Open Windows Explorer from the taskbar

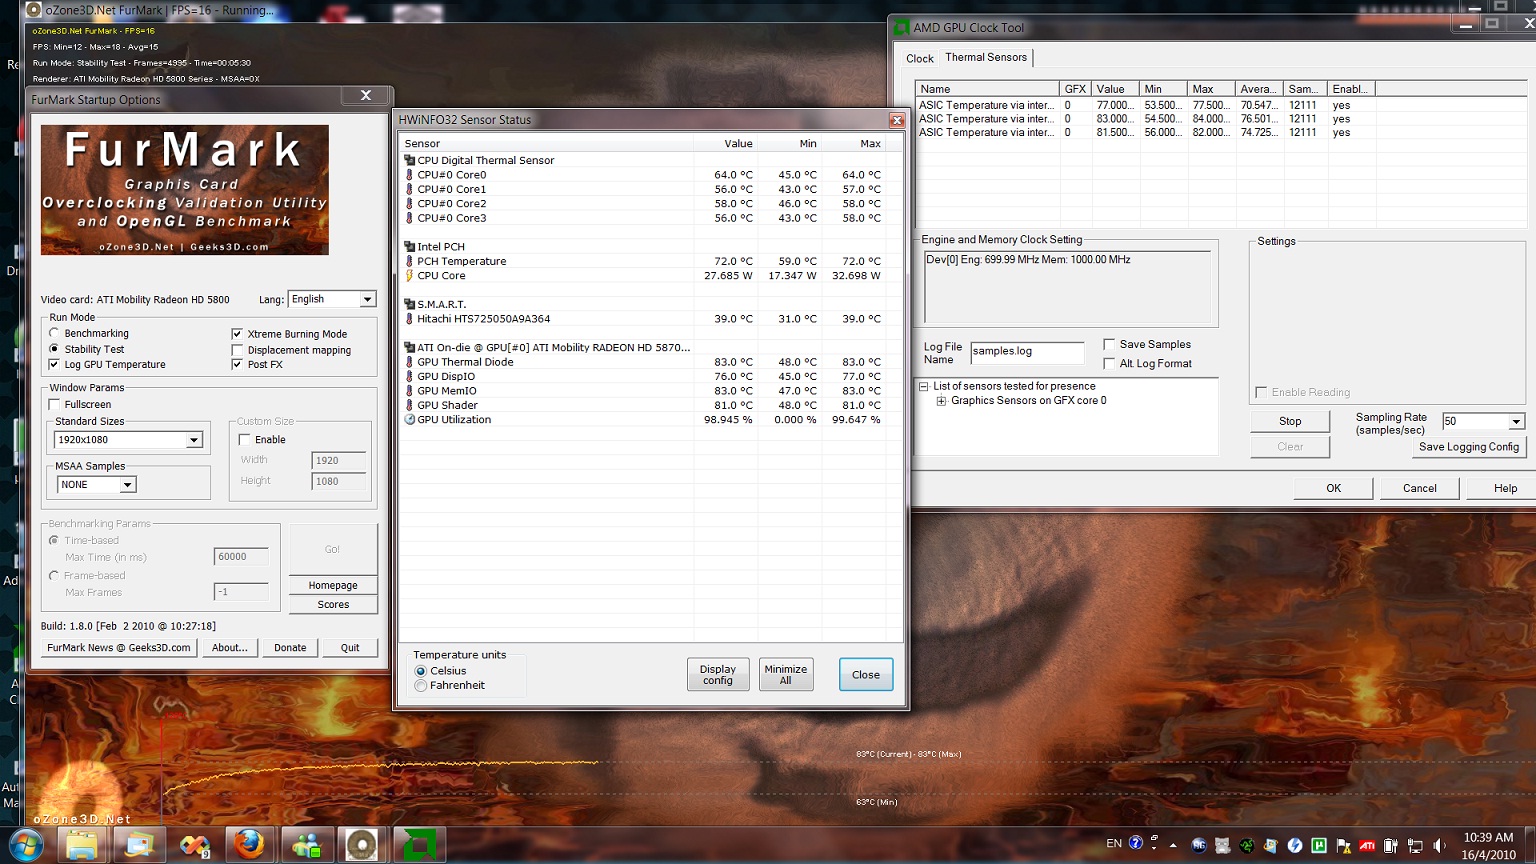(82, 846)
